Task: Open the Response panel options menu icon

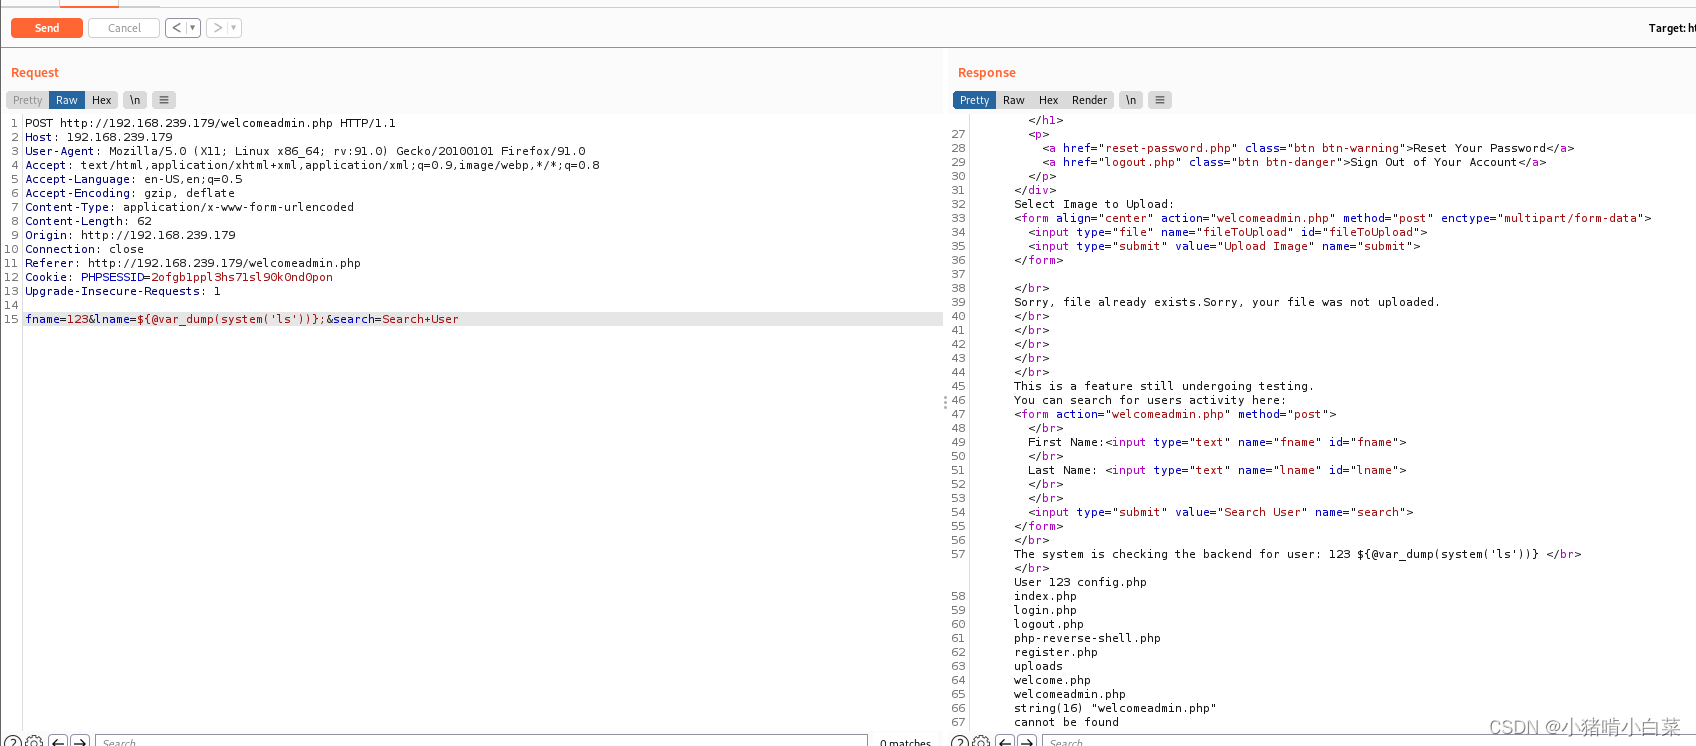Action: 1160,100
